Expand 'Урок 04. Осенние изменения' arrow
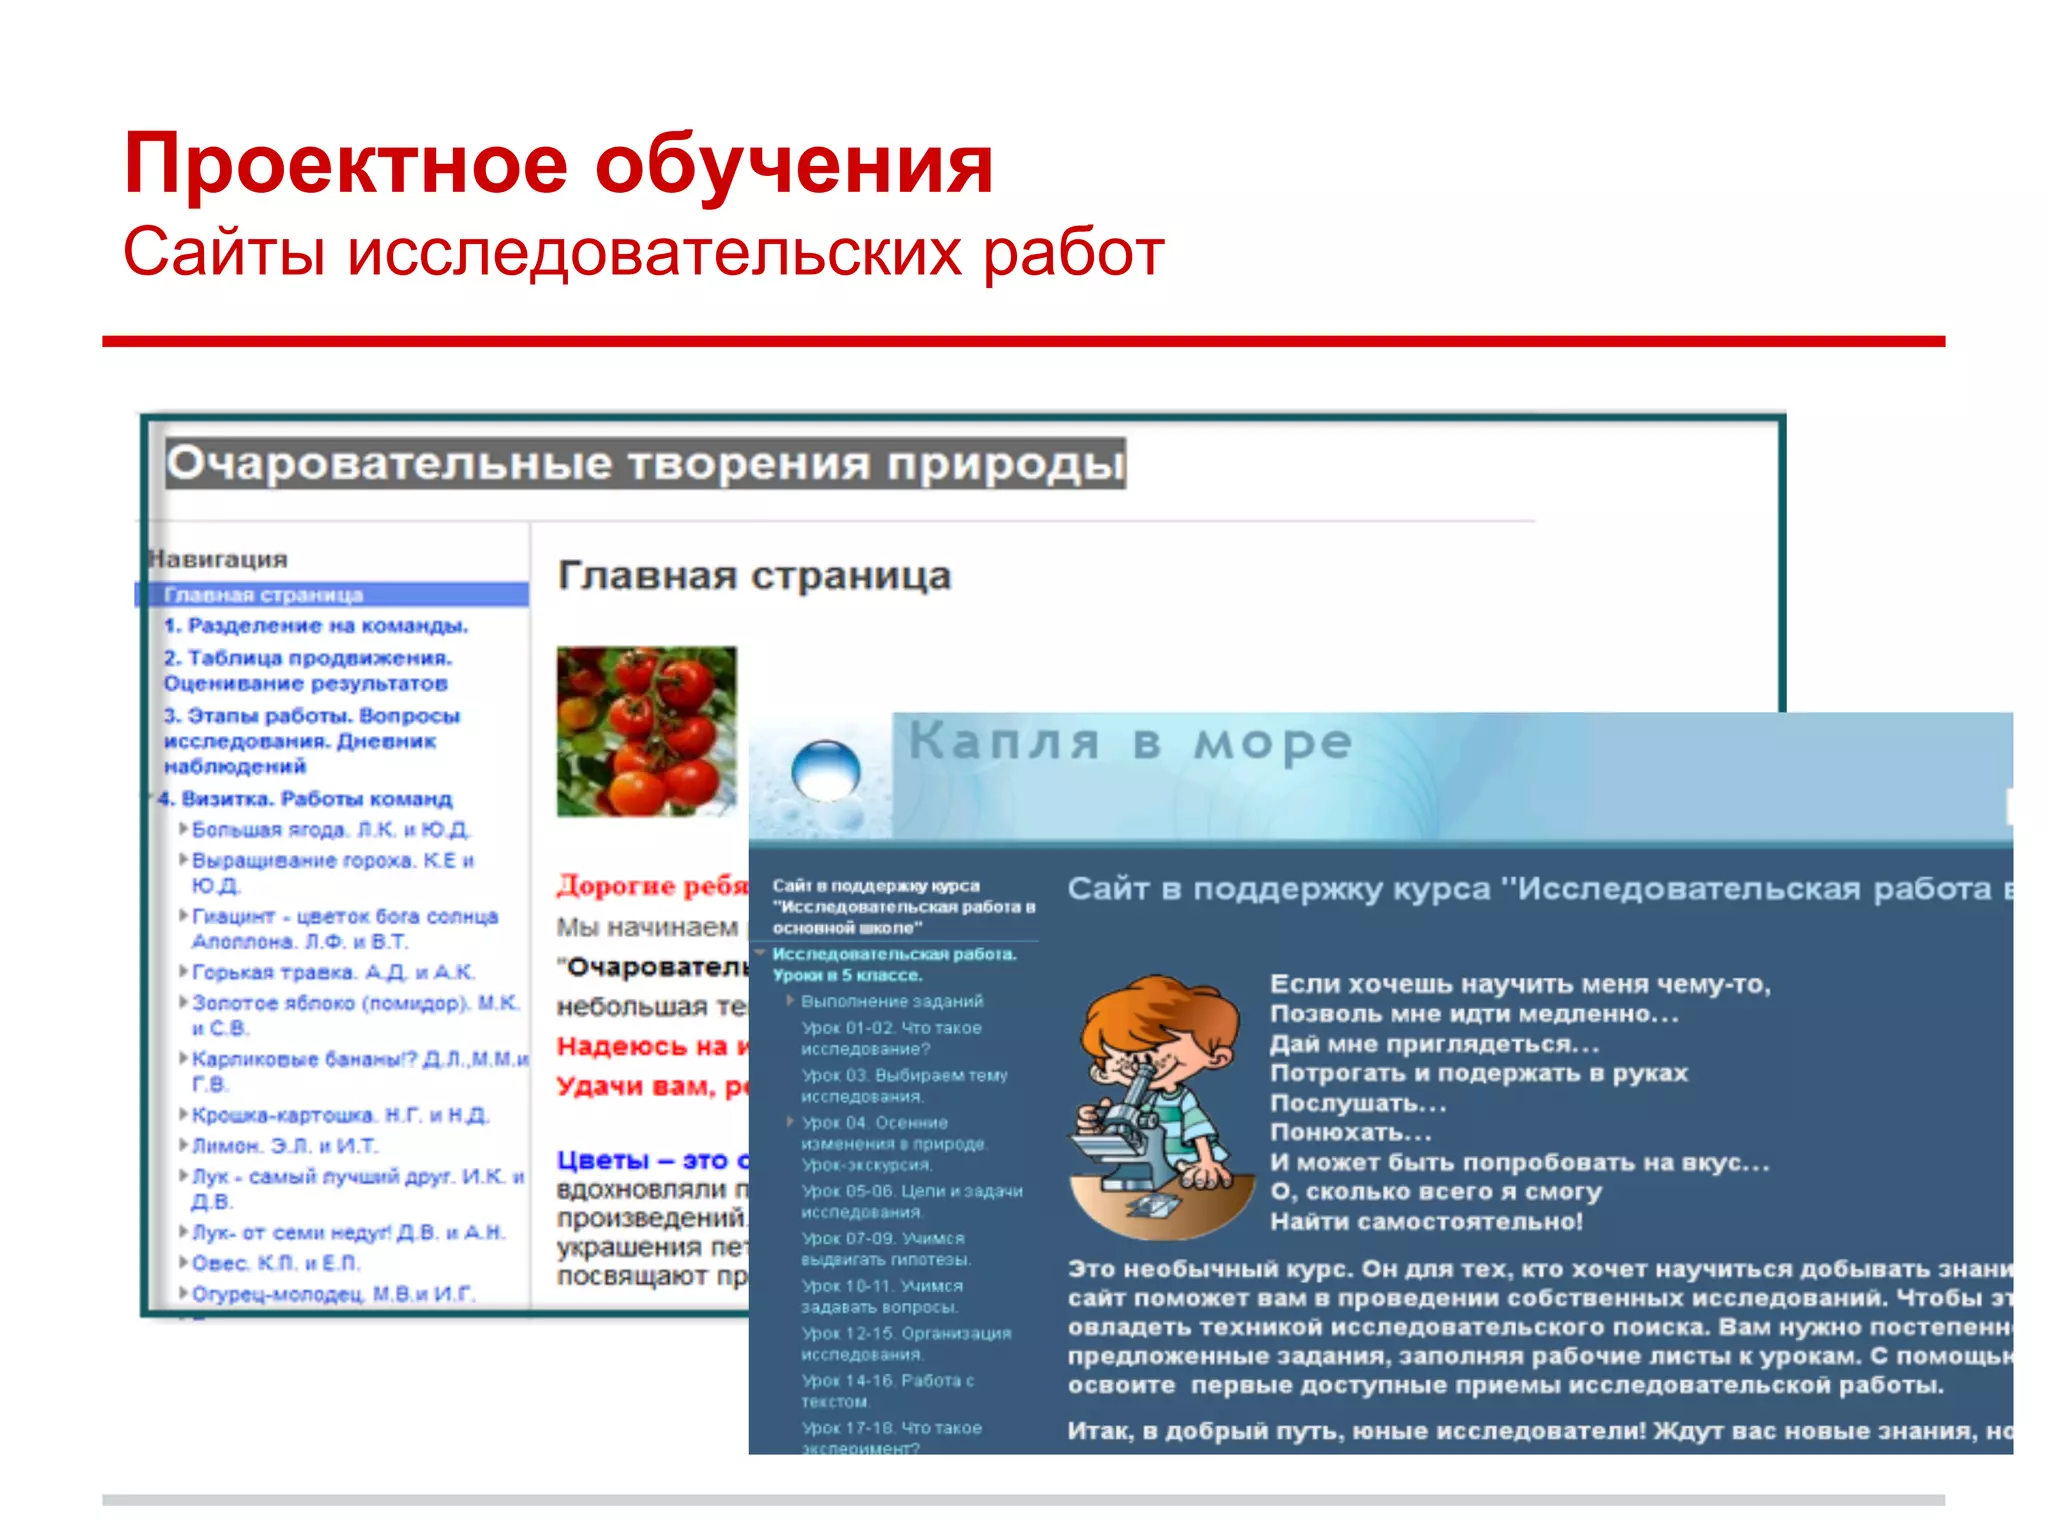 pos(789,1121)
